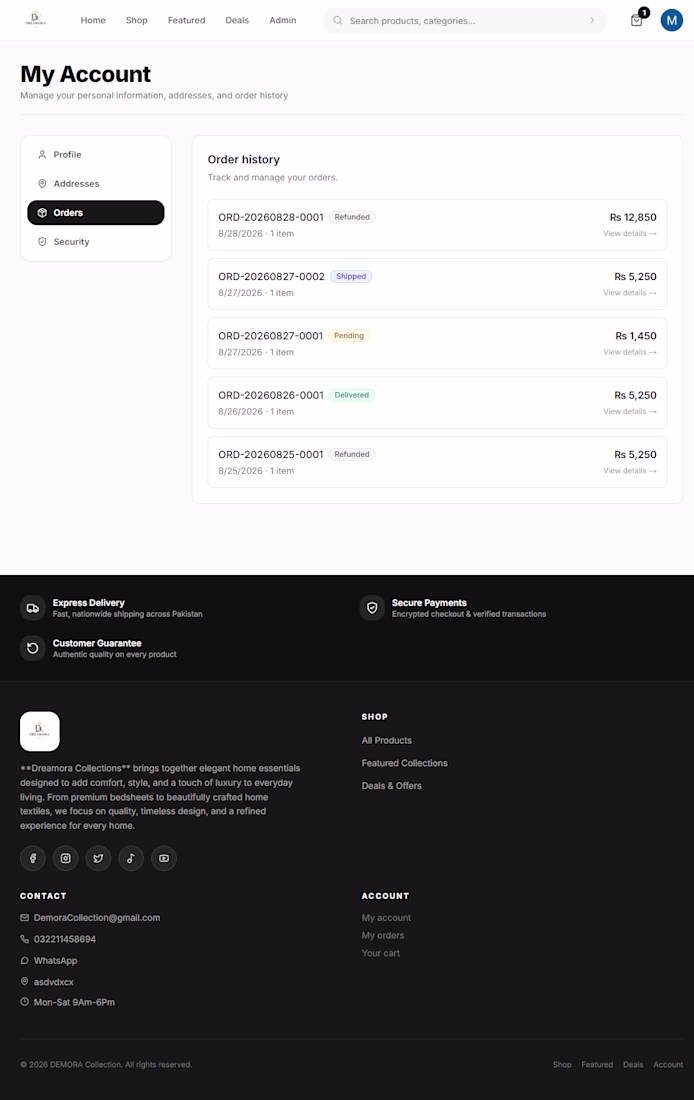Image resolution: width=694 pixels, height=1100 pixels.
Task: Click the Rs 12,850 order total
Action: [633, 217]
